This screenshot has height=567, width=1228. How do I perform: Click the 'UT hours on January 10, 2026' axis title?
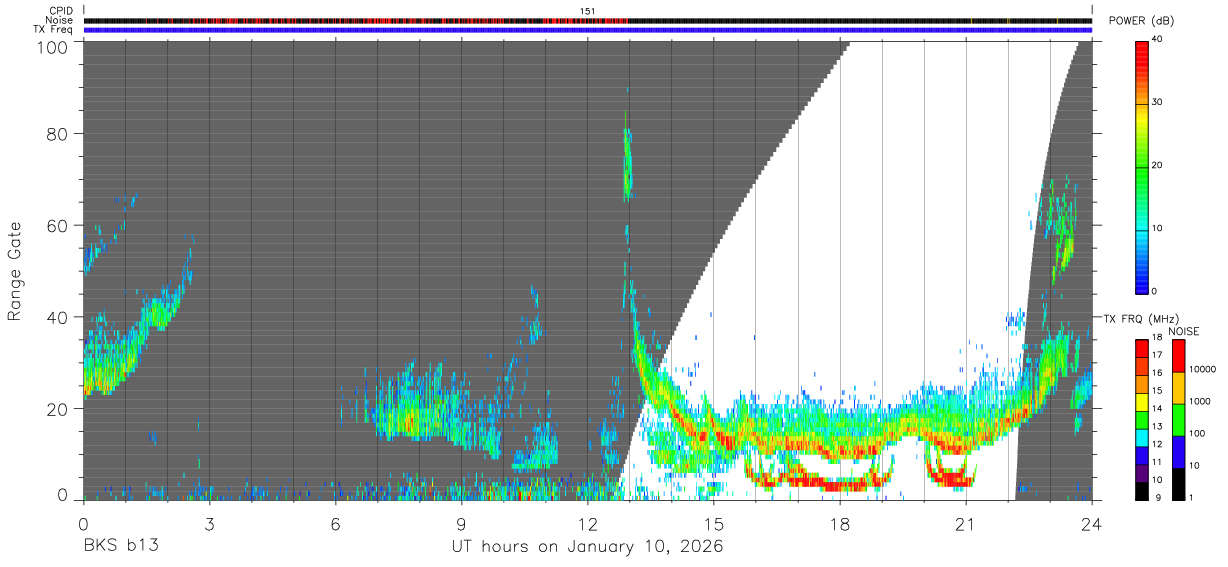point(587,547)
